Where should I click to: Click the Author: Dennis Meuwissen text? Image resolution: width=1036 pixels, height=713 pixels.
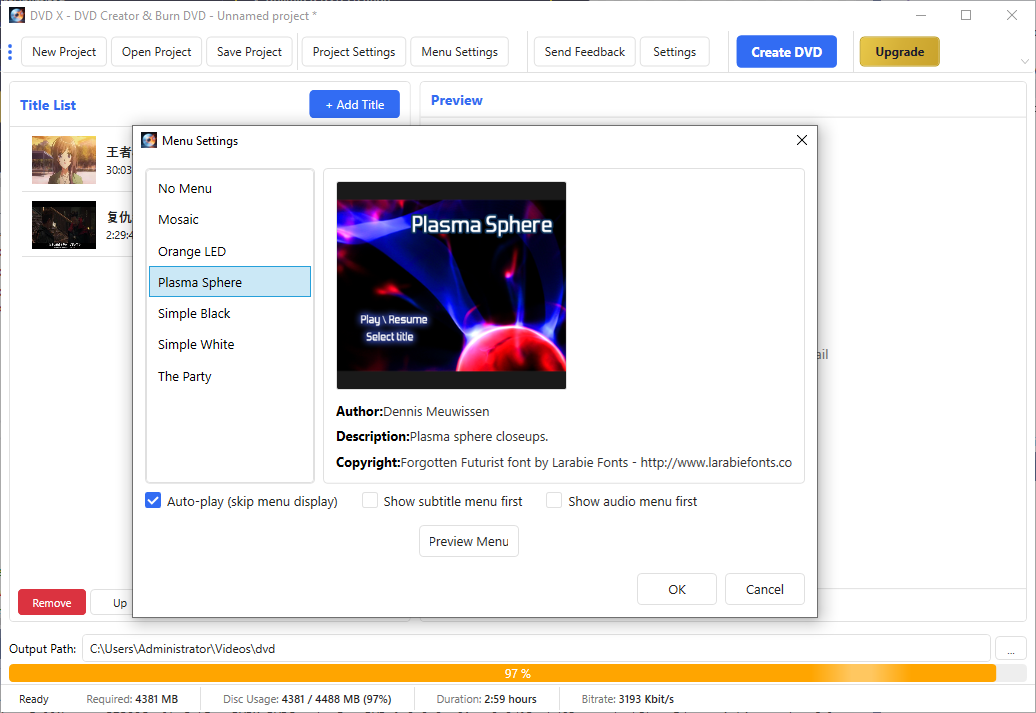[412, 411]
